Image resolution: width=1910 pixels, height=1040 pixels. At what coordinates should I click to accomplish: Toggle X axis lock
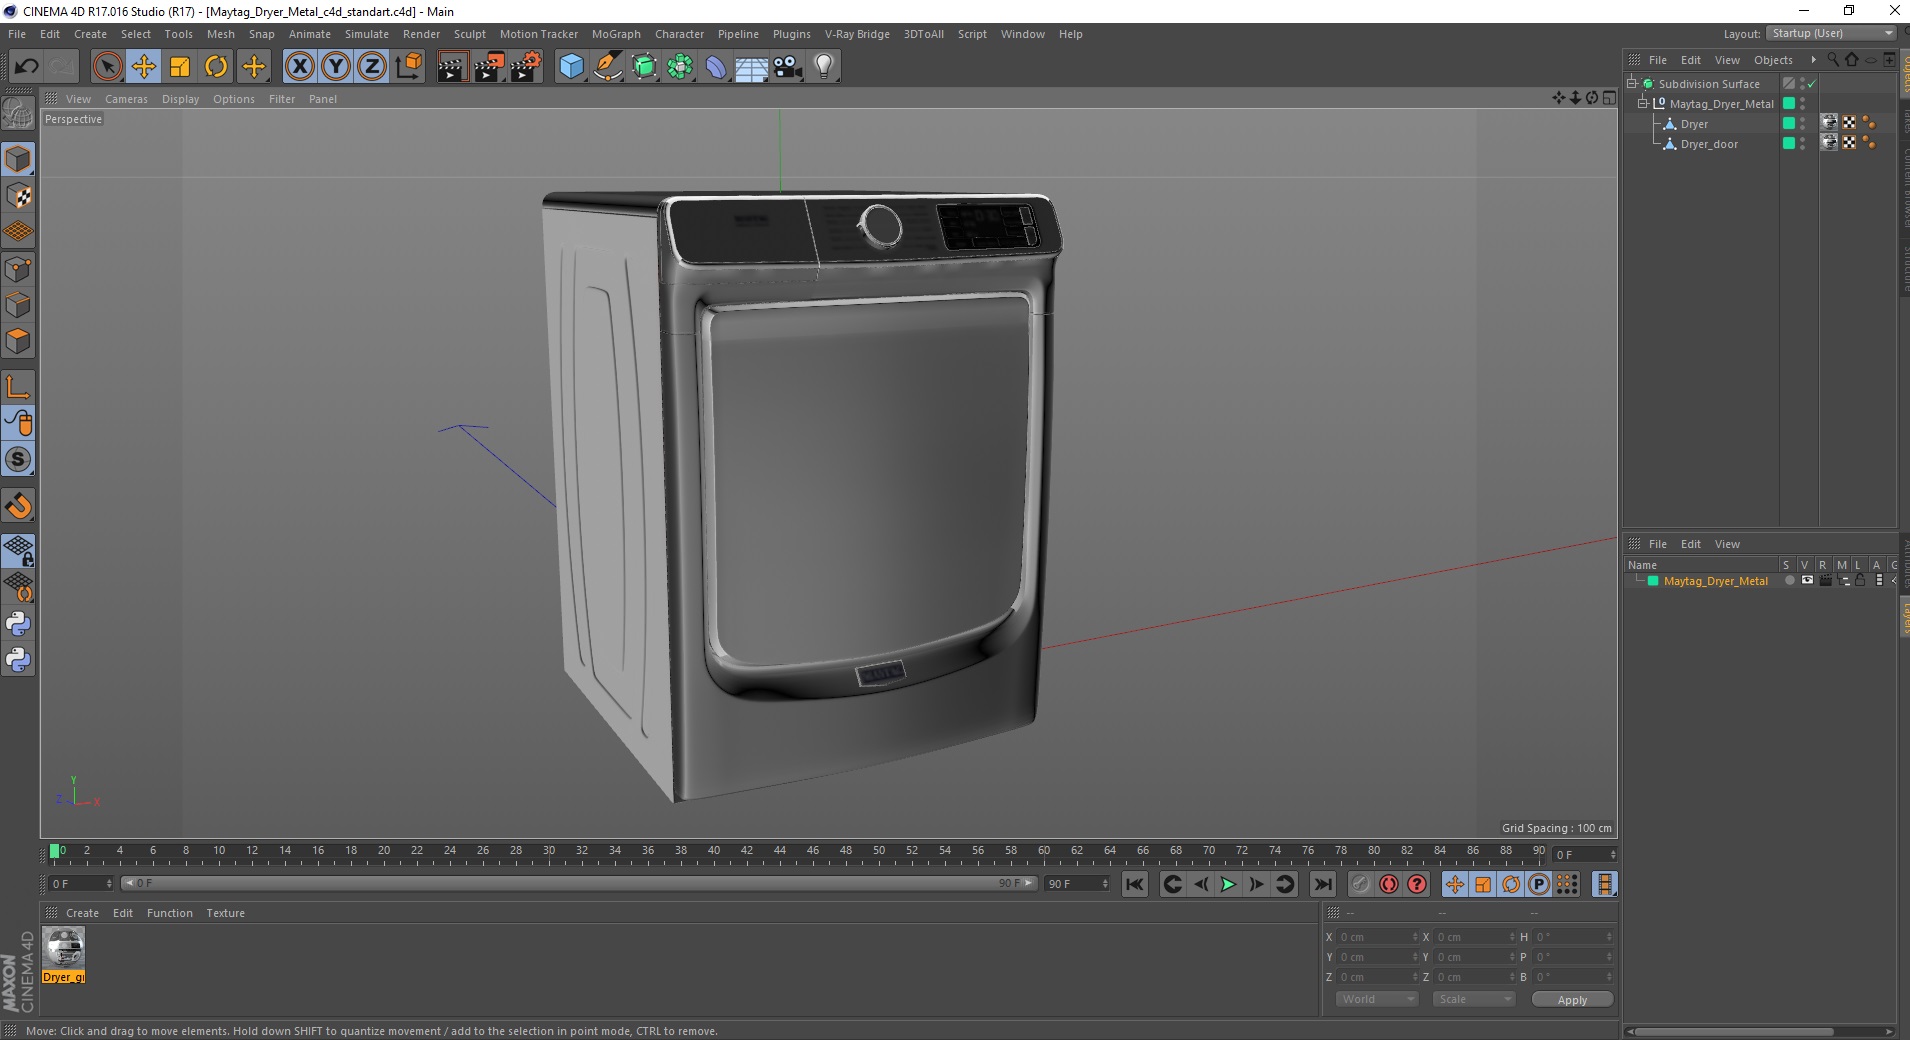[x=299, y=67]
